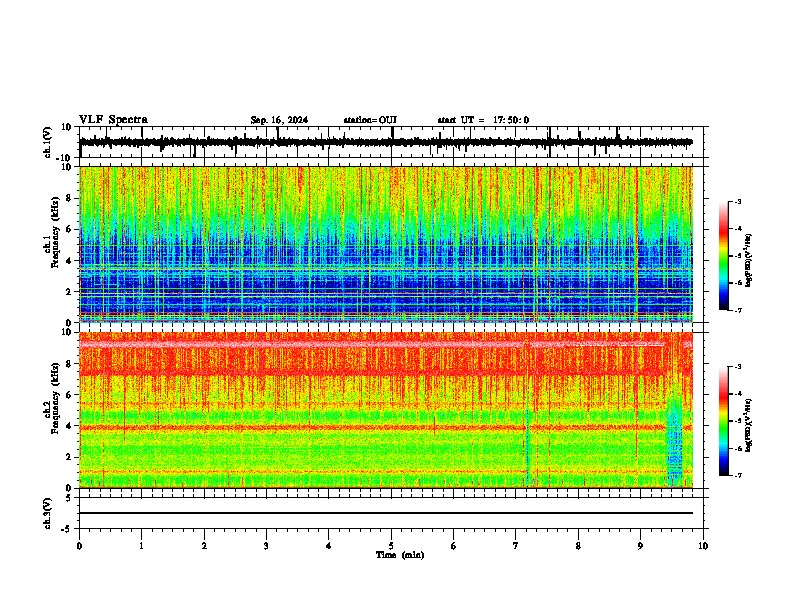Click time axis tick label "7"

515,546
